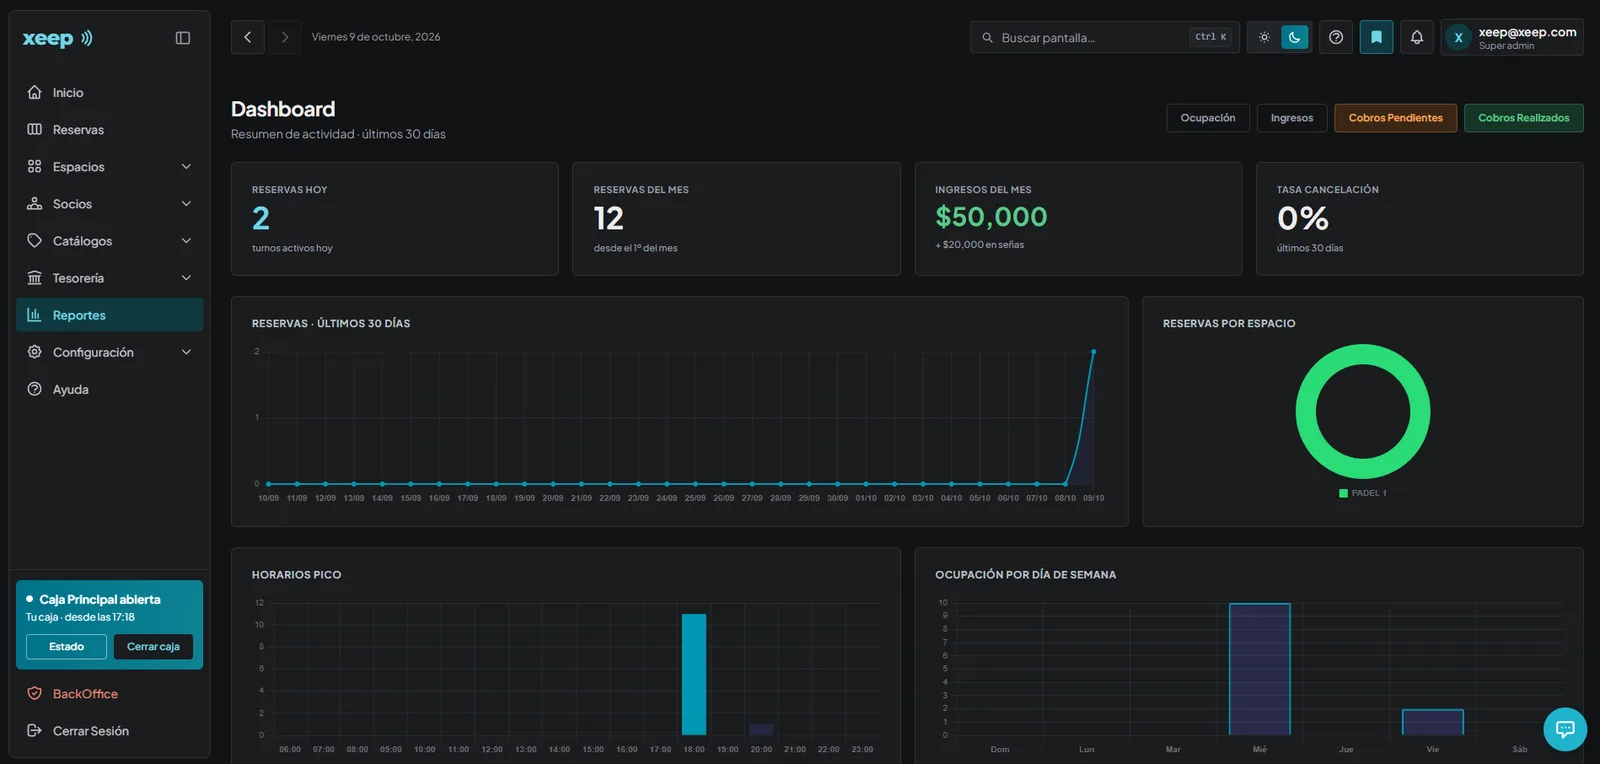Toggle the Ingresos filter
Viewport: 1600px width, 764px height.
[x=1292, y=118]
